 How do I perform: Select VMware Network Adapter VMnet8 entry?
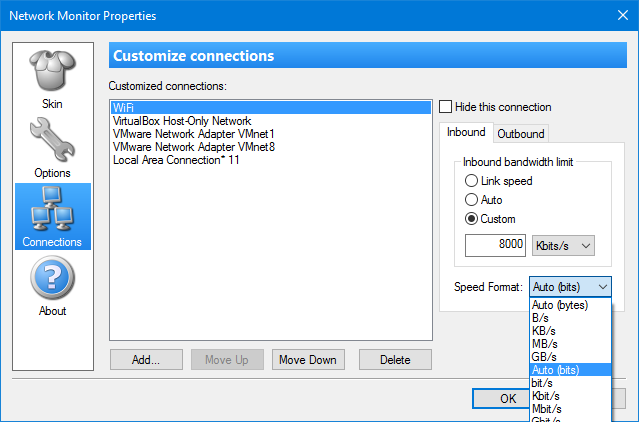pos(193,146)
